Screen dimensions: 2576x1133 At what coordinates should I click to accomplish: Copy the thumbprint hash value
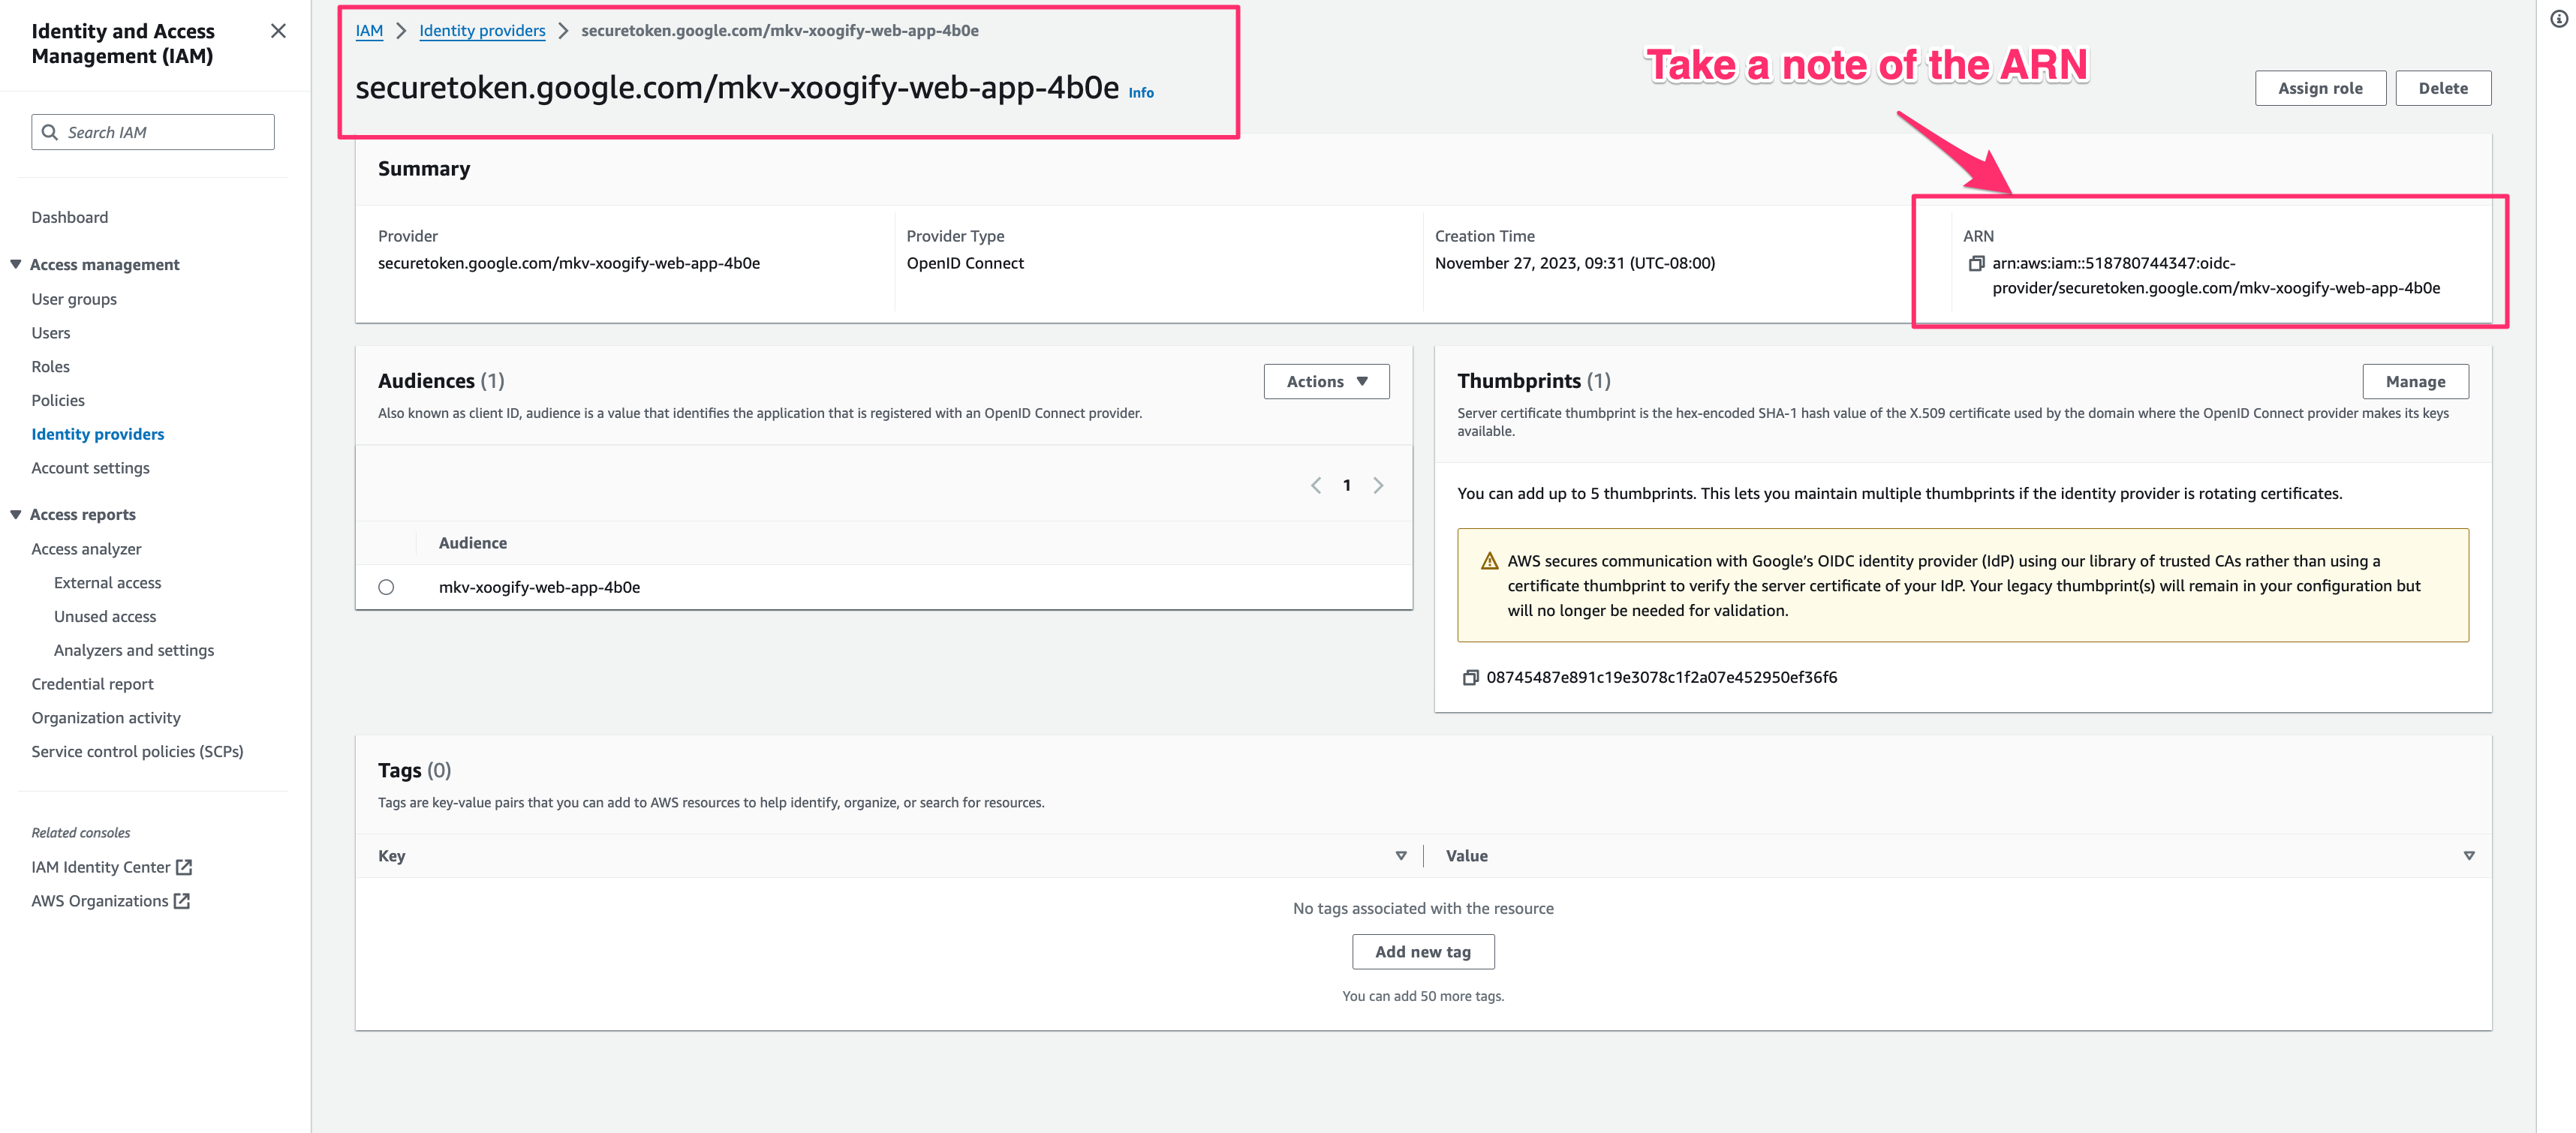[1470, 678]
